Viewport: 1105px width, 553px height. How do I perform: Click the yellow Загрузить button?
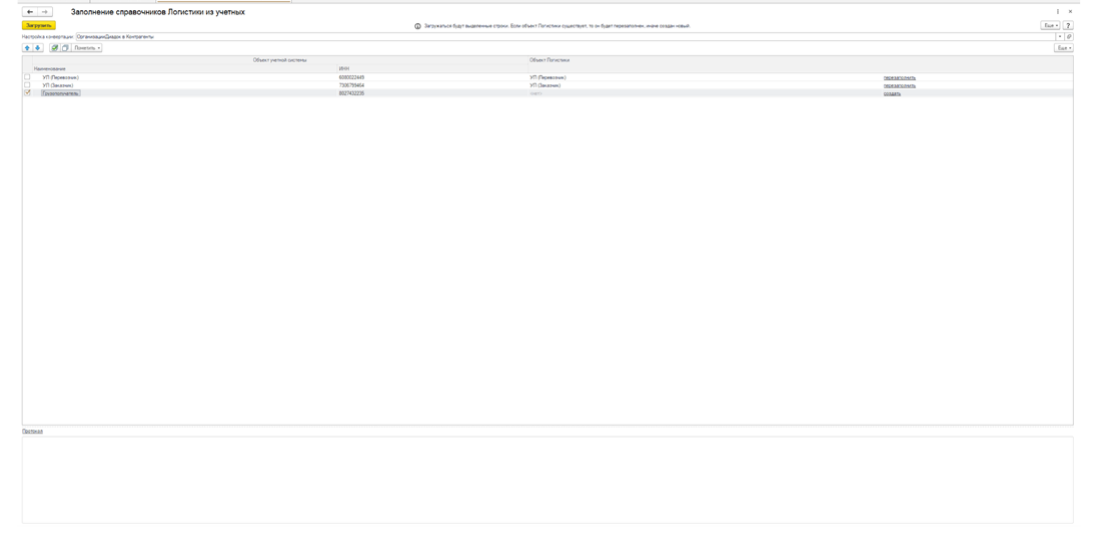point(39,25)
